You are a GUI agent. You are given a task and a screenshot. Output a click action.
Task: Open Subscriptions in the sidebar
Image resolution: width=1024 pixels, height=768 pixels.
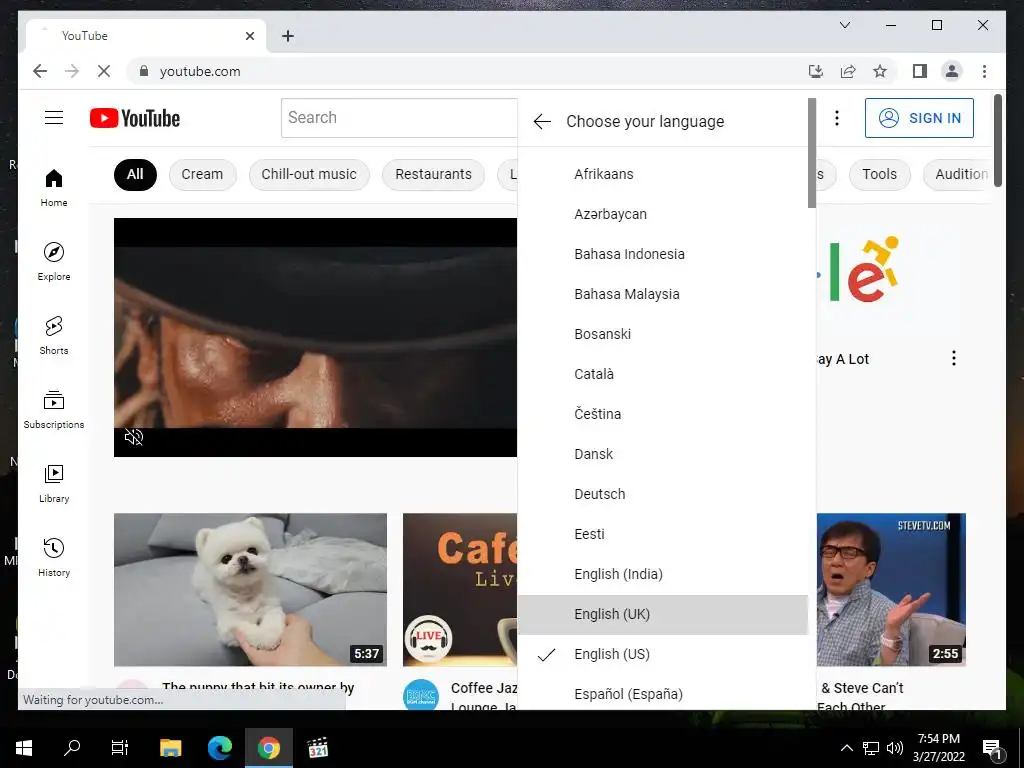click(x=54, y=409)
